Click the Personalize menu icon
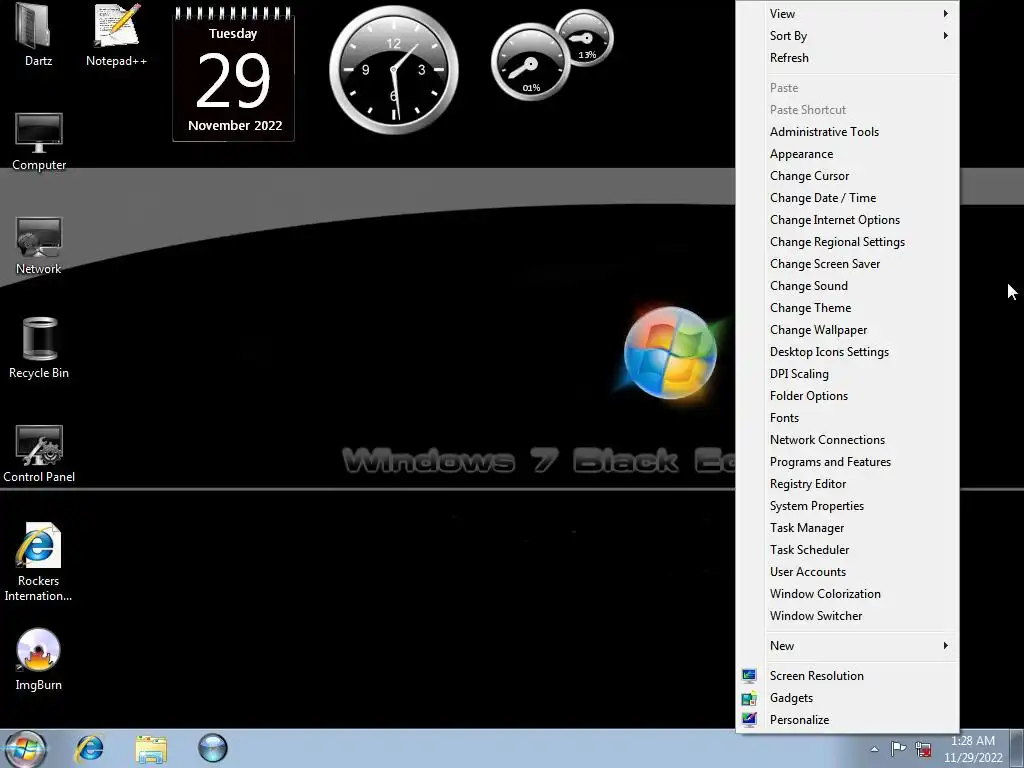 click(749, 720)
